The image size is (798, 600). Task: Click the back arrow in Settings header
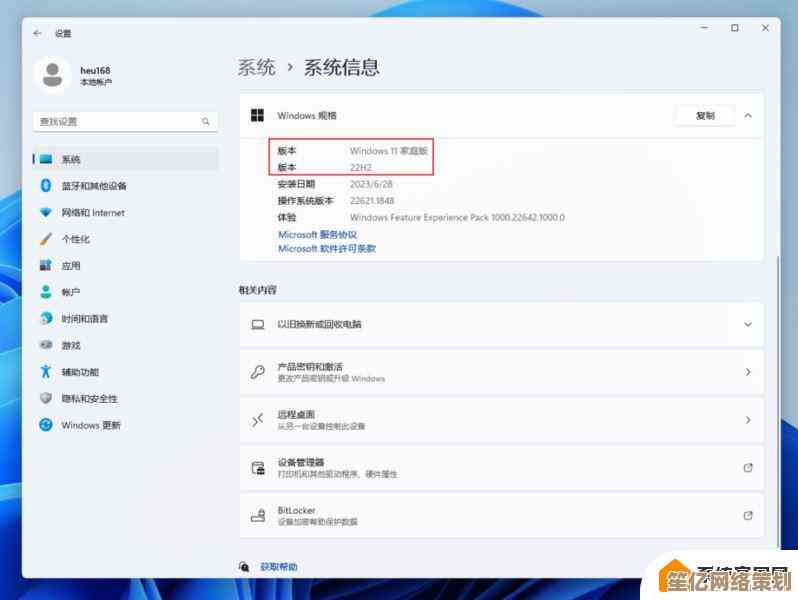[38, 33]
